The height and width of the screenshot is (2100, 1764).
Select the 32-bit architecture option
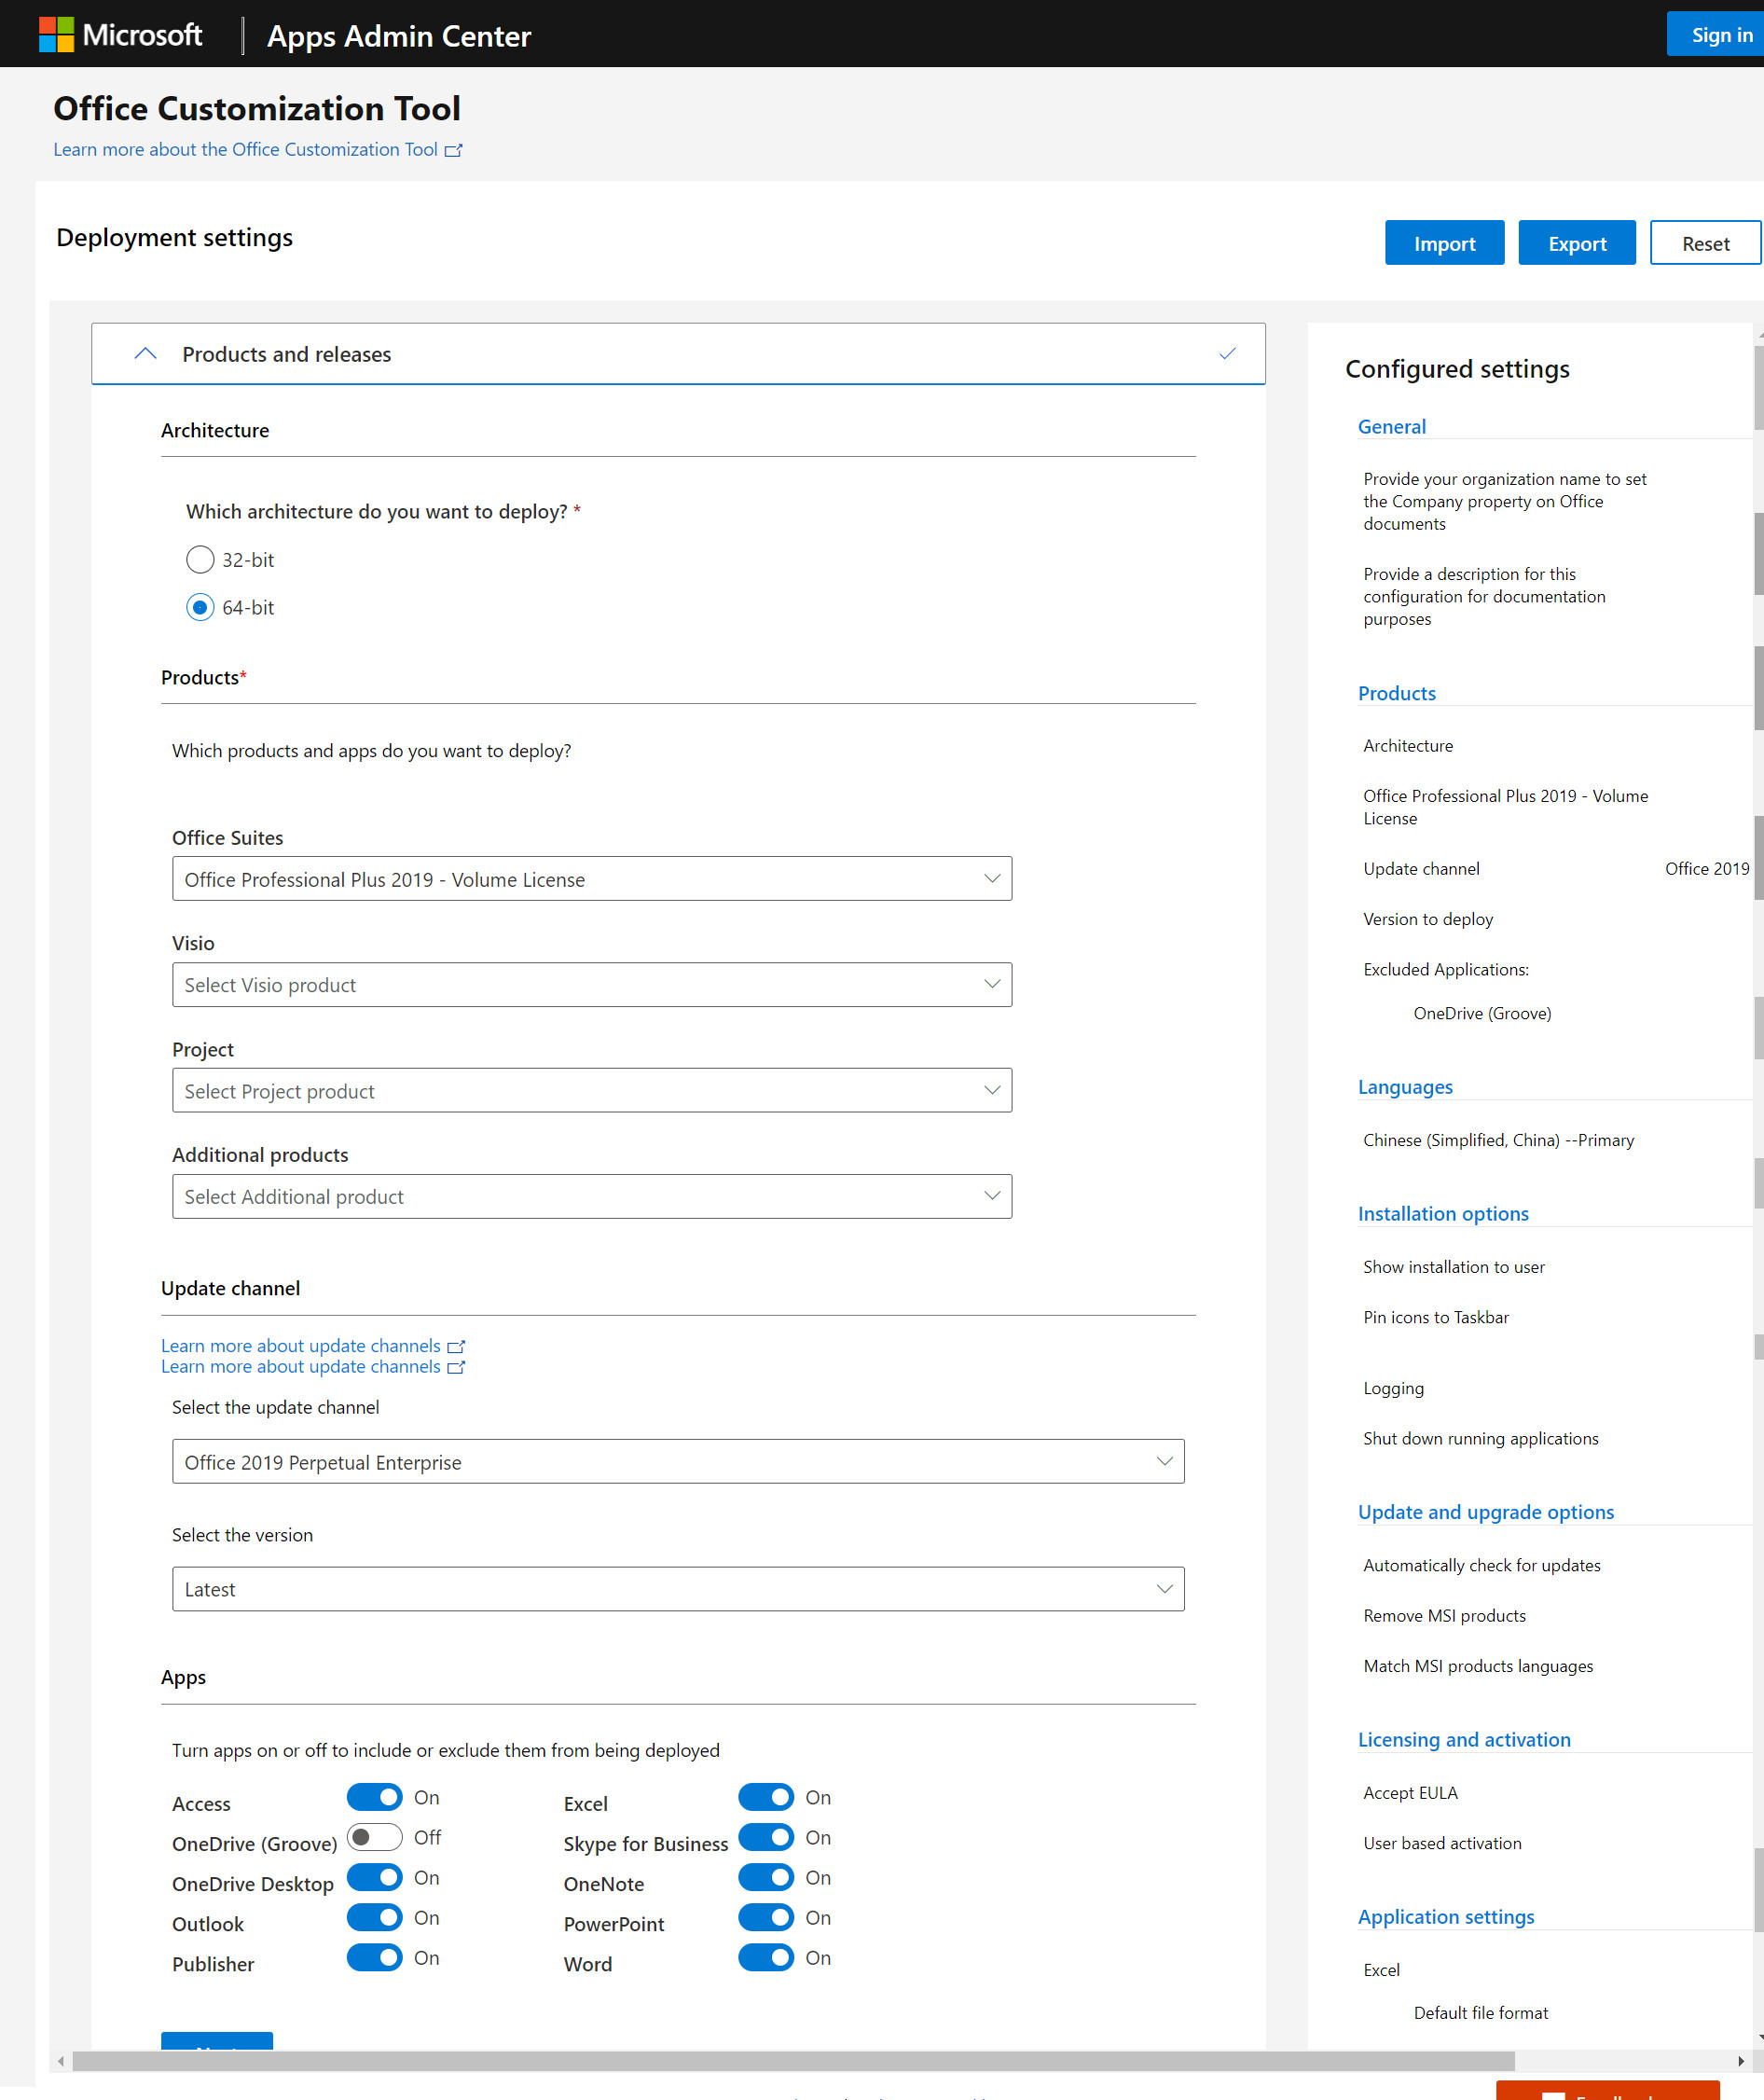(200, 560)
